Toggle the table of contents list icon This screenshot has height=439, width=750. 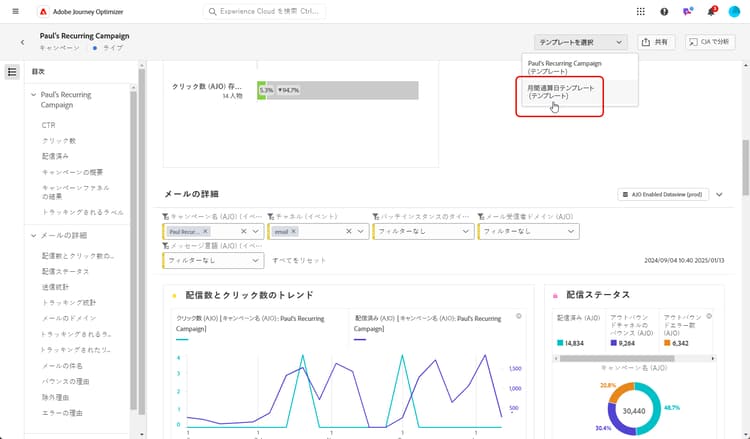tap(12, 72)
